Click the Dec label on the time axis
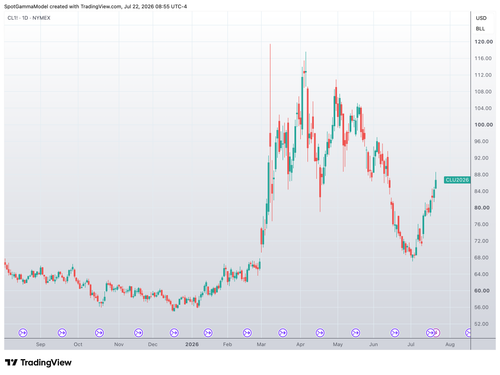Screen dimensions: 500x375 pyautogui.click(x=153, y=344)
